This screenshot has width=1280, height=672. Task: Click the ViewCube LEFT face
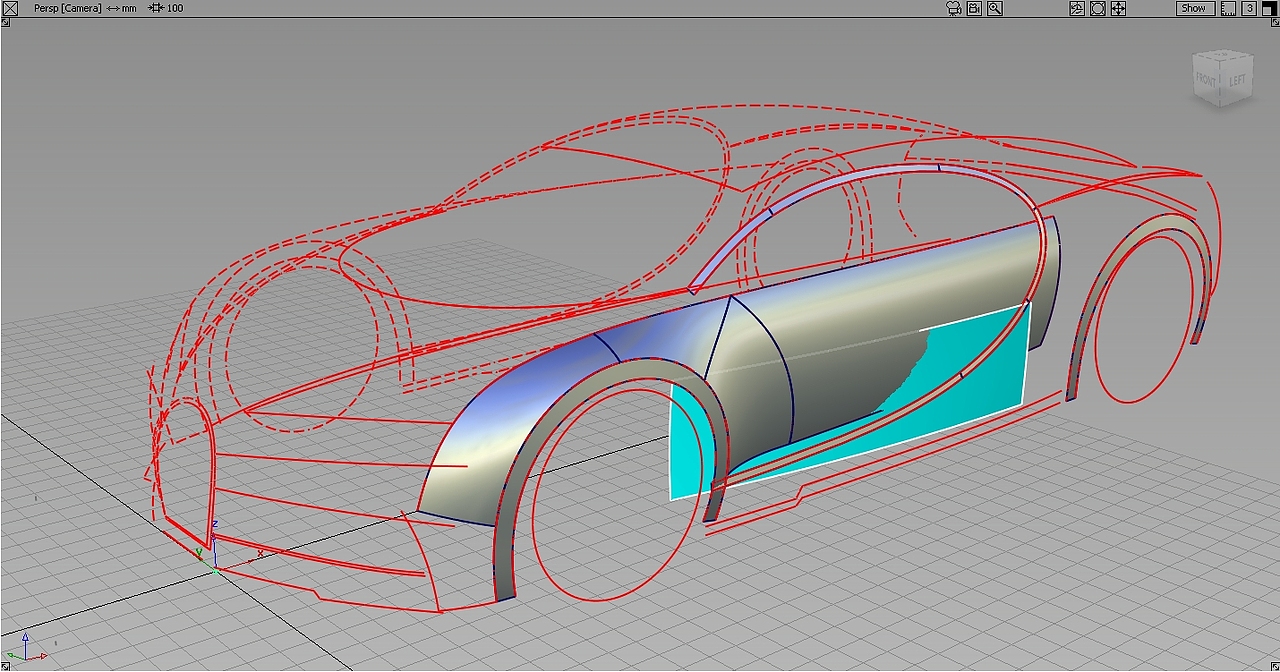(x=1237, y=79)
